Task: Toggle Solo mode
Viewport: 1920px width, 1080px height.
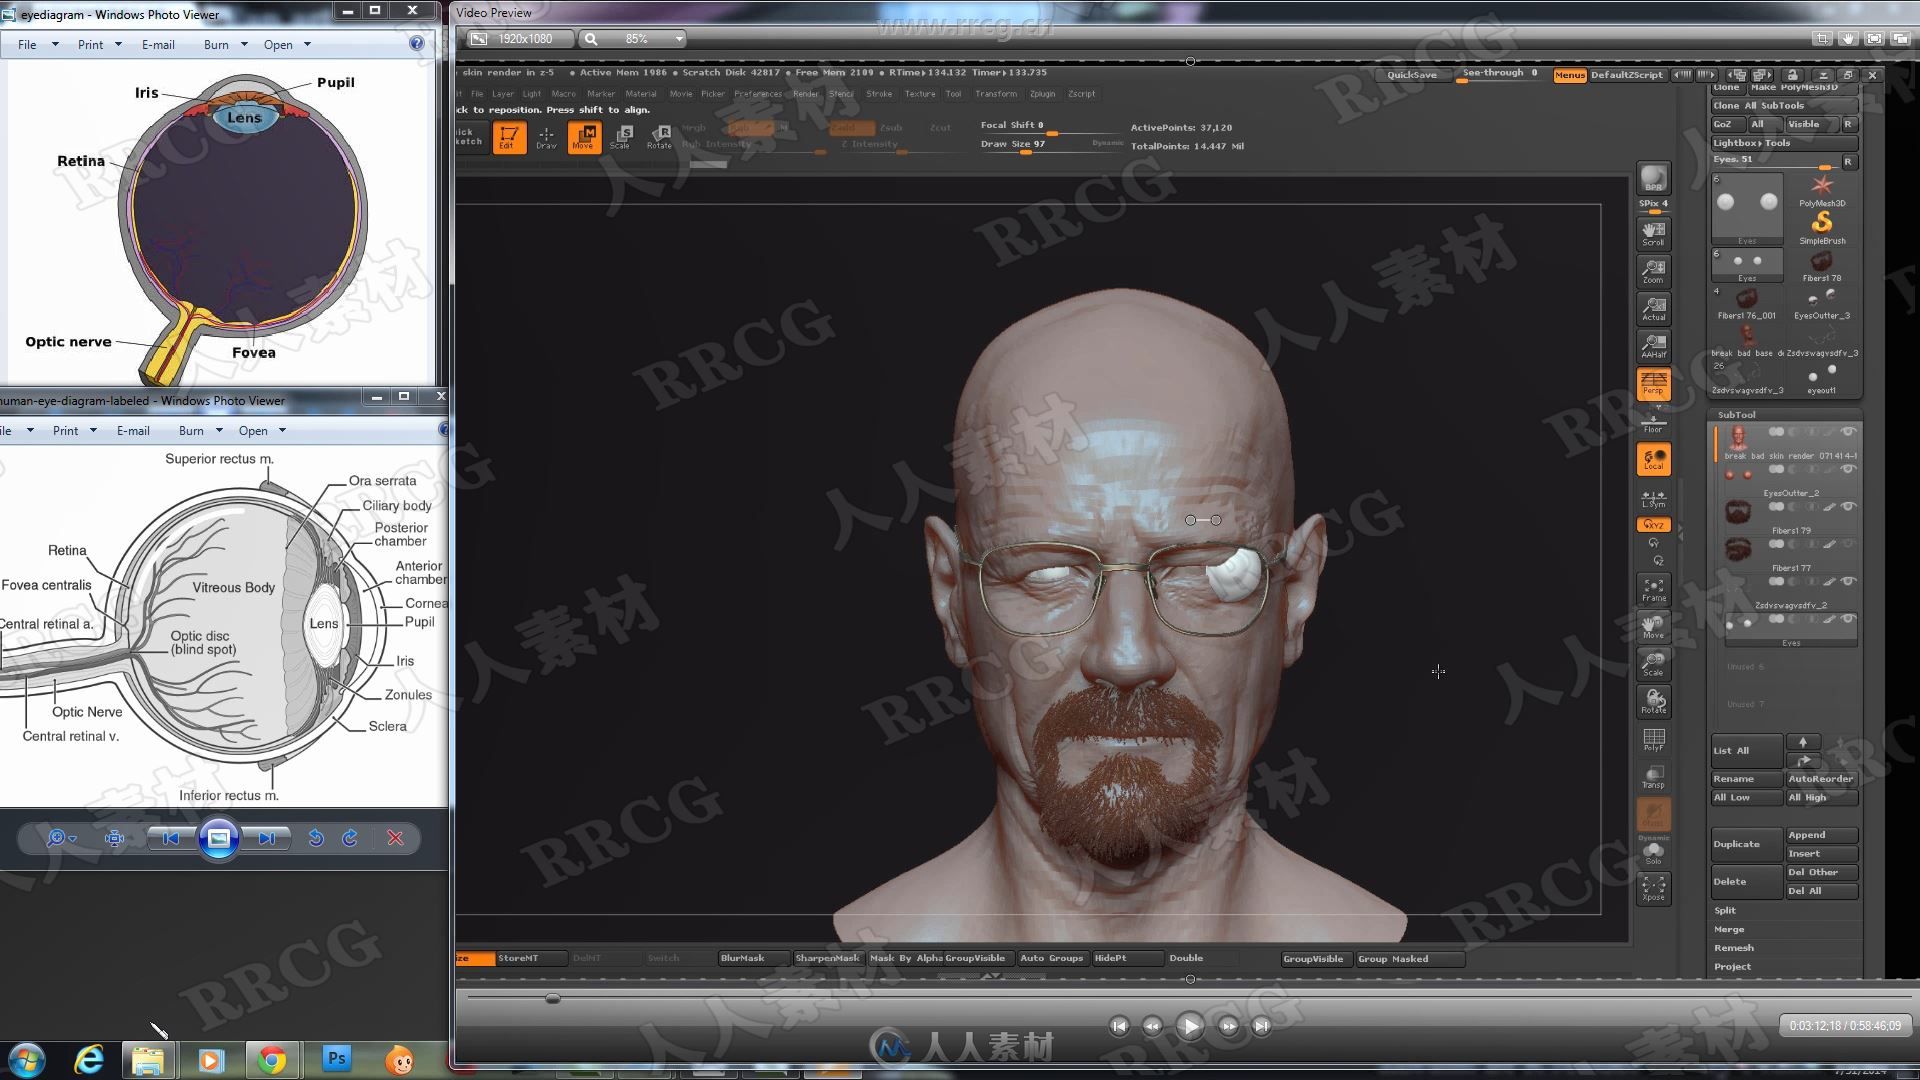Action: (1653, 852)
